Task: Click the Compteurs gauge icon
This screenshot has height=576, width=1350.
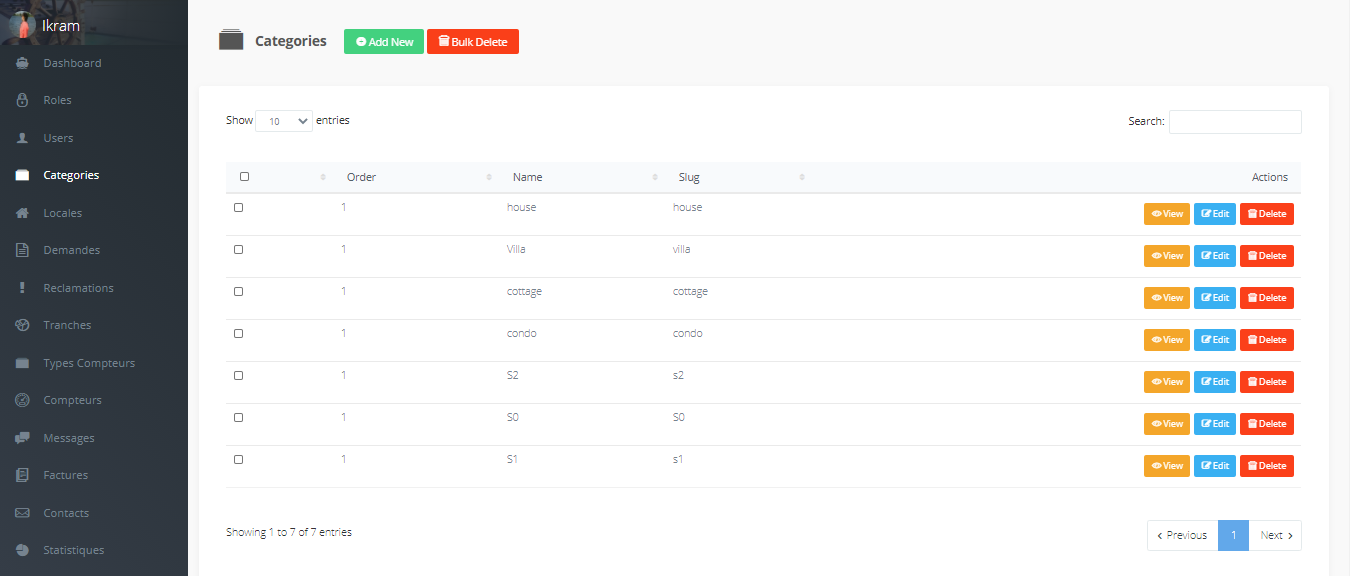Action: (22, 400)
